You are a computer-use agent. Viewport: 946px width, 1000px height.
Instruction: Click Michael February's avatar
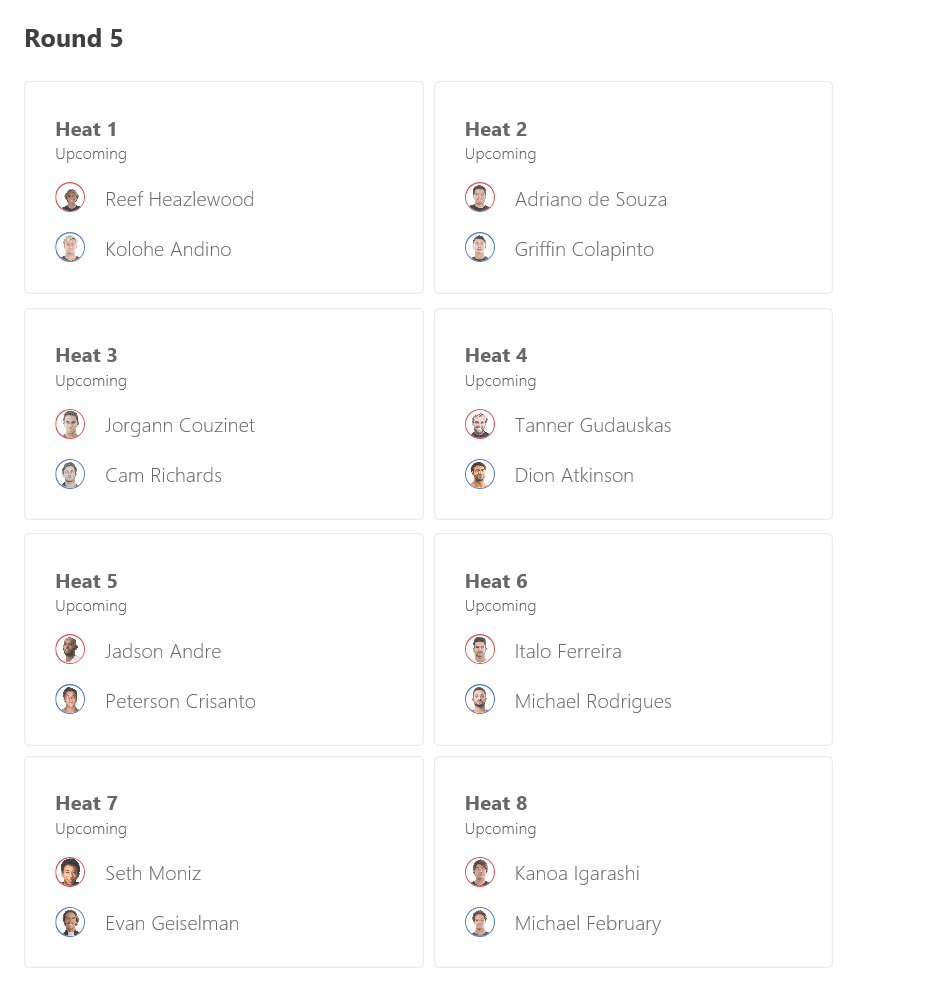[480, 922]
